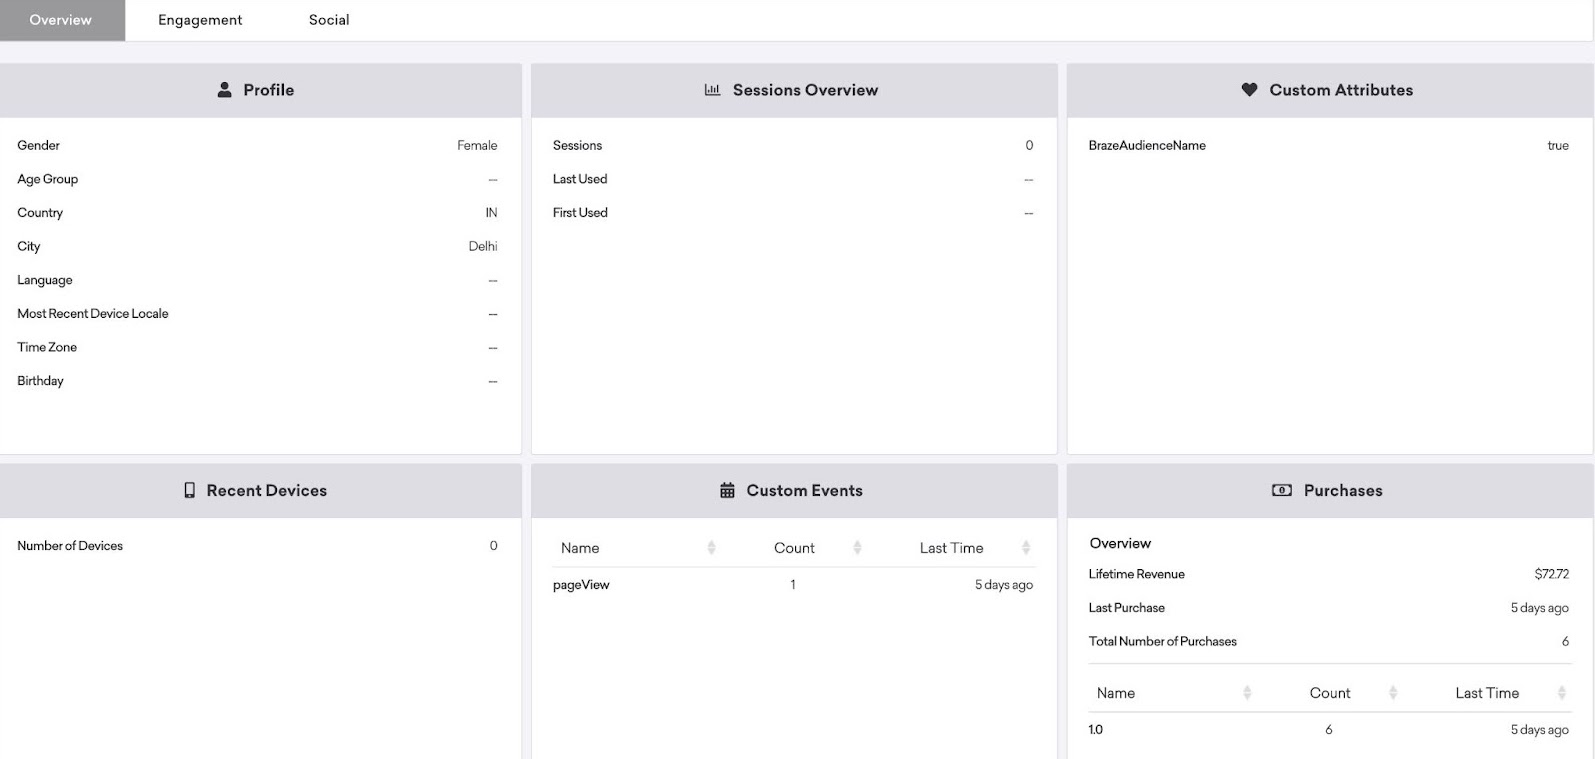Click the Sessions Overview bar chart icon

coord(712,90)
